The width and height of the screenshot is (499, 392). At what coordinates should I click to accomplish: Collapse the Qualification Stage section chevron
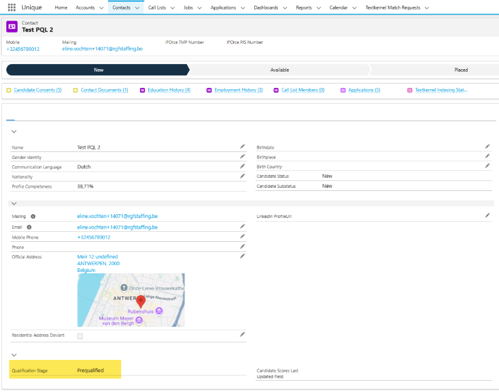click(x=14, y=355)
